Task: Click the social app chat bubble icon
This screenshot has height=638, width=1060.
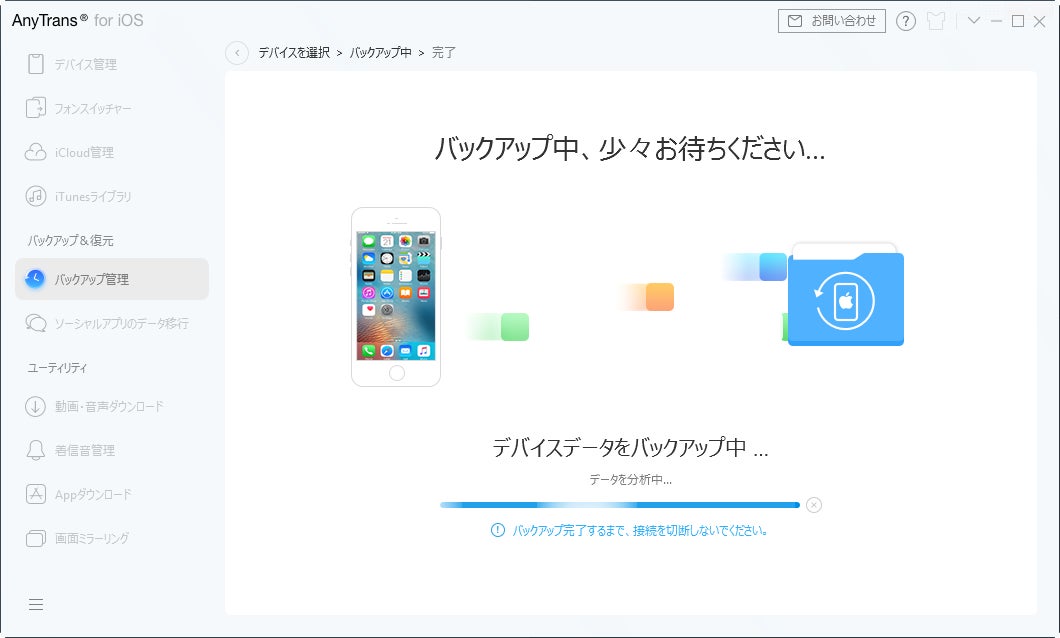Action: tap(36, 323)
